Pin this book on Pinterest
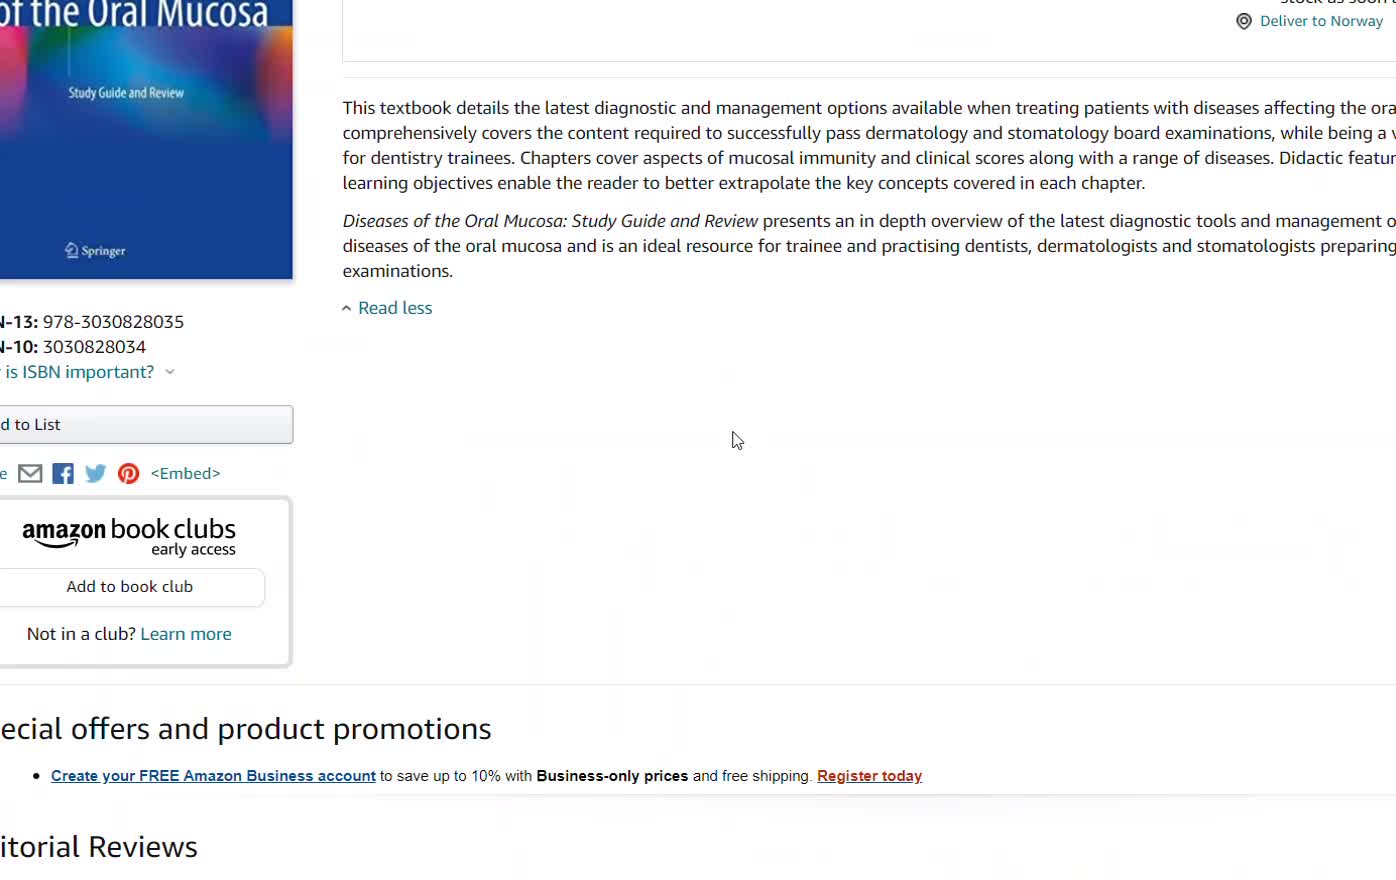The height and width of the screenshot is (880, 1396). click(129, 474)
